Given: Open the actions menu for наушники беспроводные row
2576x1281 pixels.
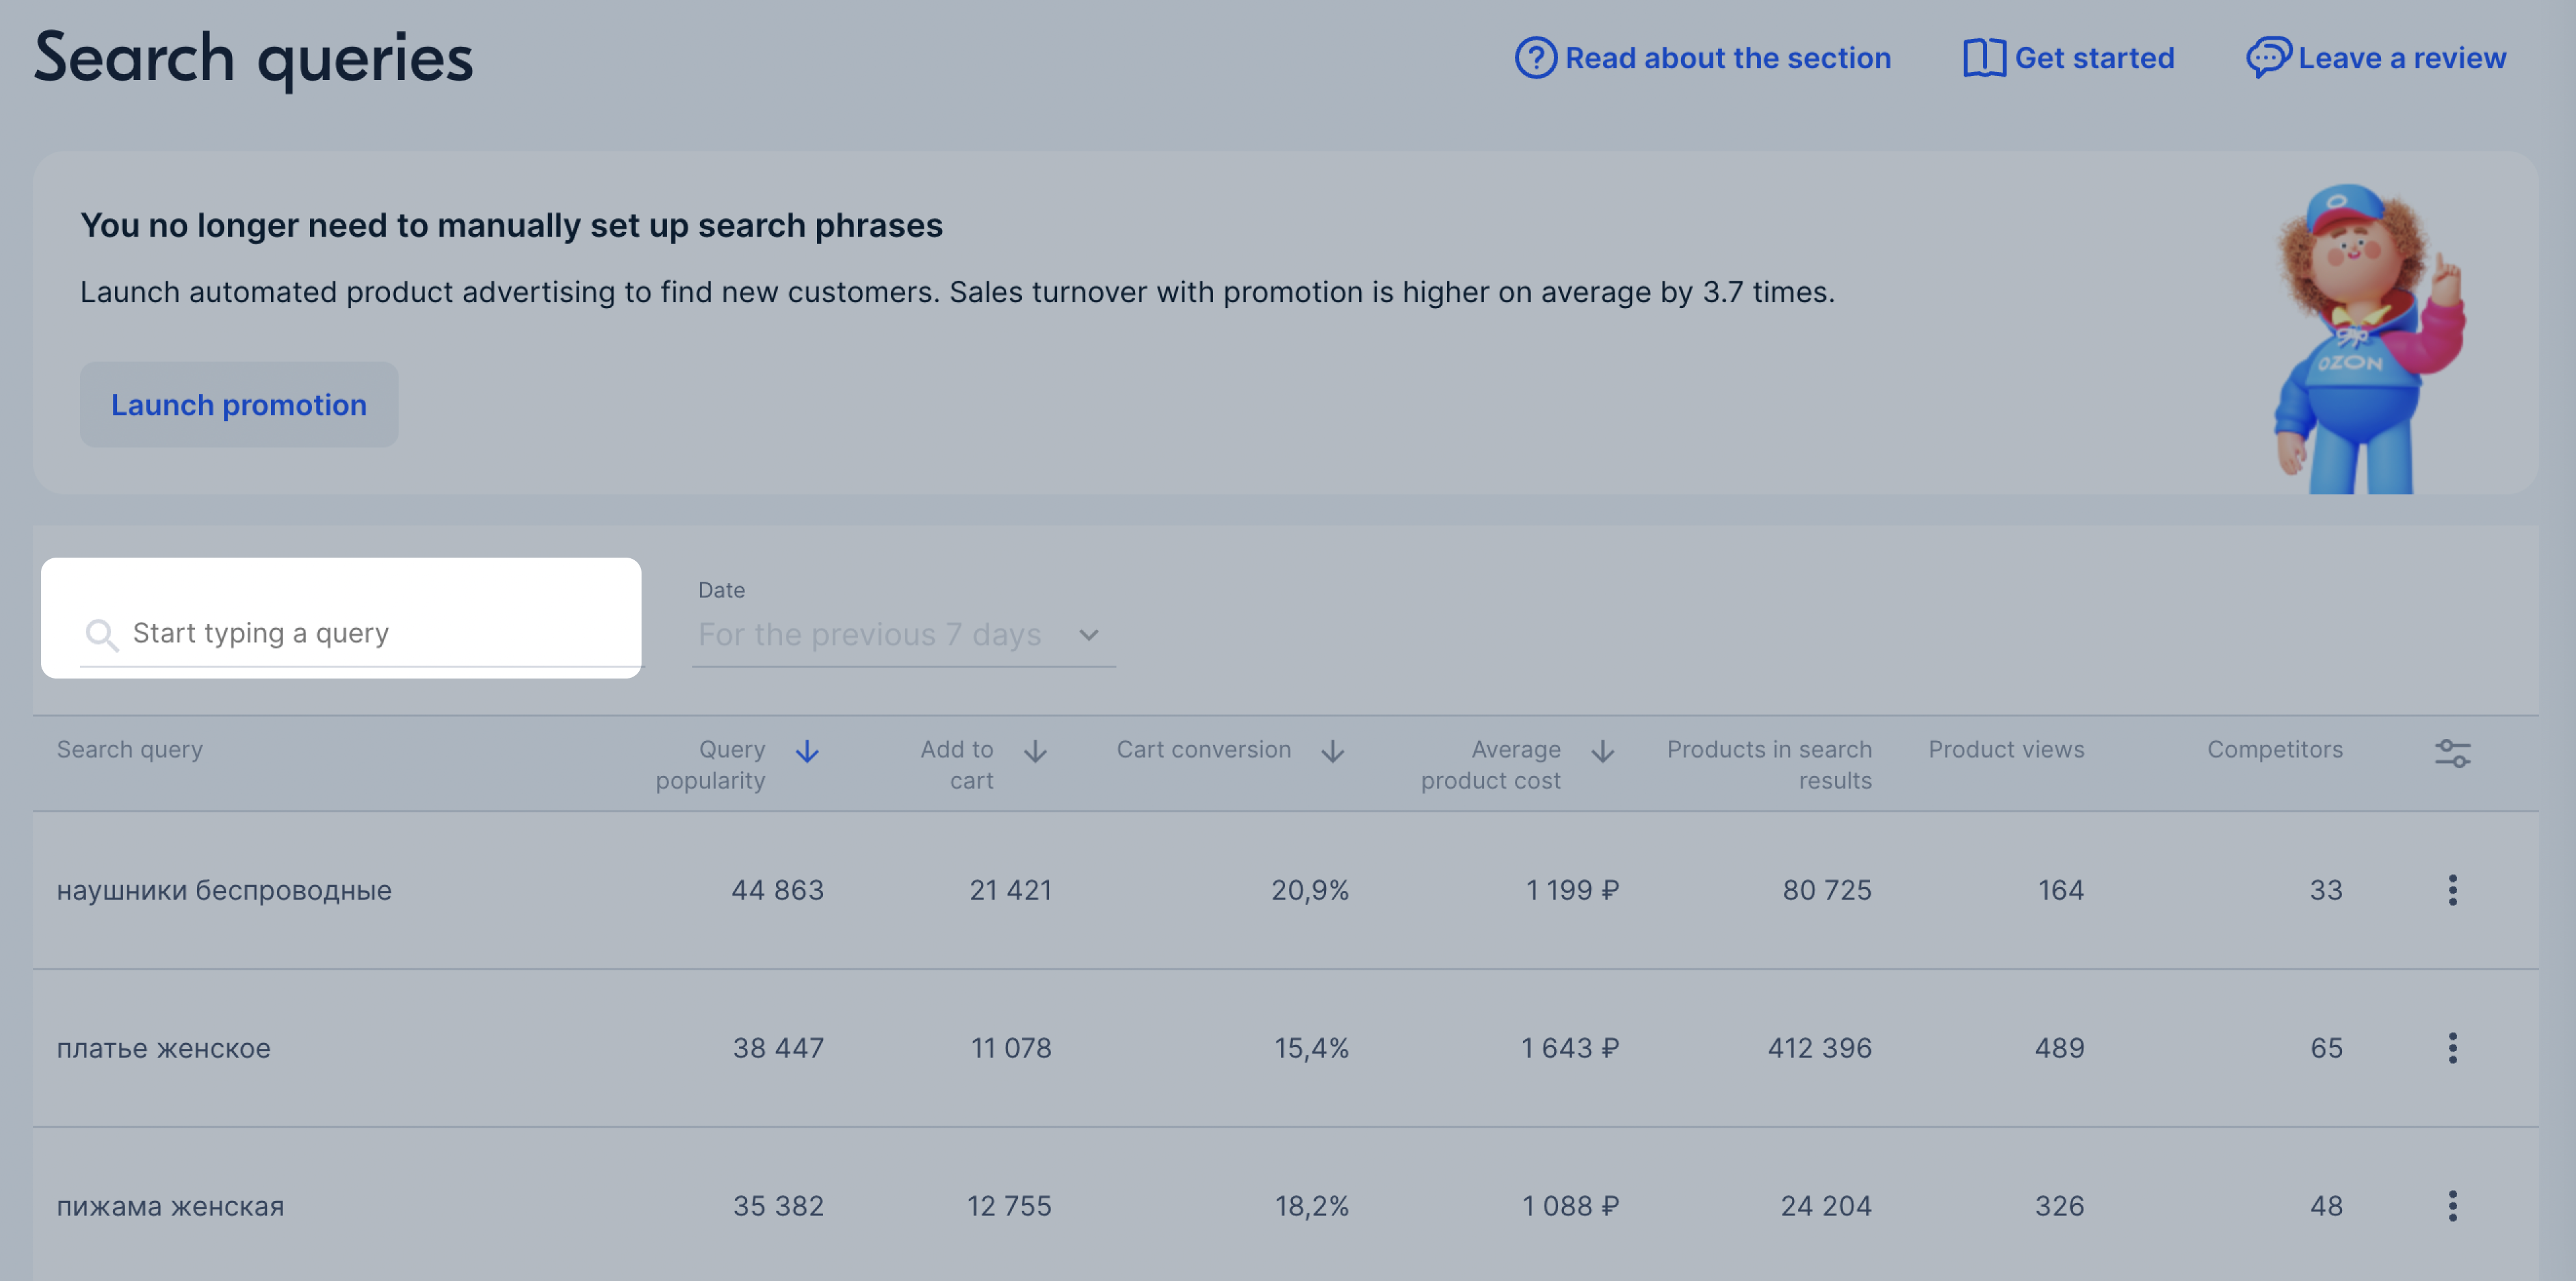Looking at the screenshot, I should [2452, 889].
